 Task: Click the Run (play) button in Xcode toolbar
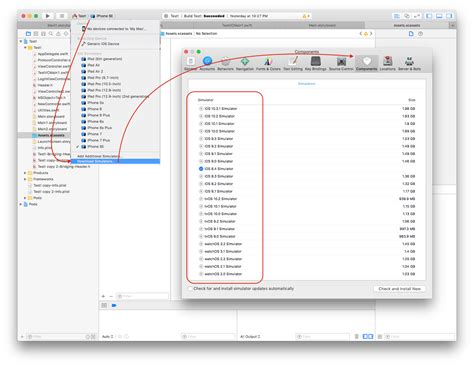[48, 16]
